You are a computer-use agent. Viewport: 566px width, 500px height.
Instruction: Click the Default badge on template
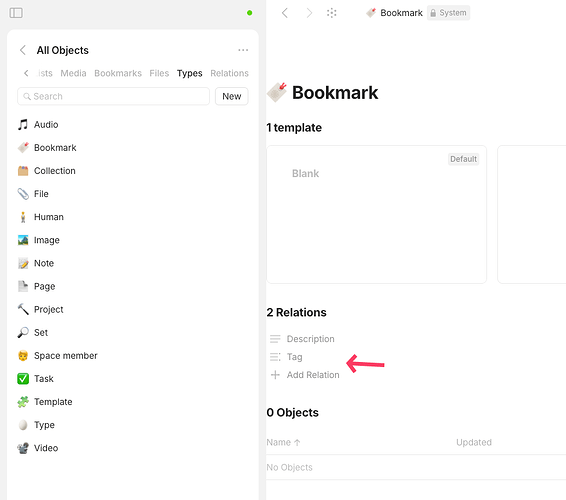(463, 159)
